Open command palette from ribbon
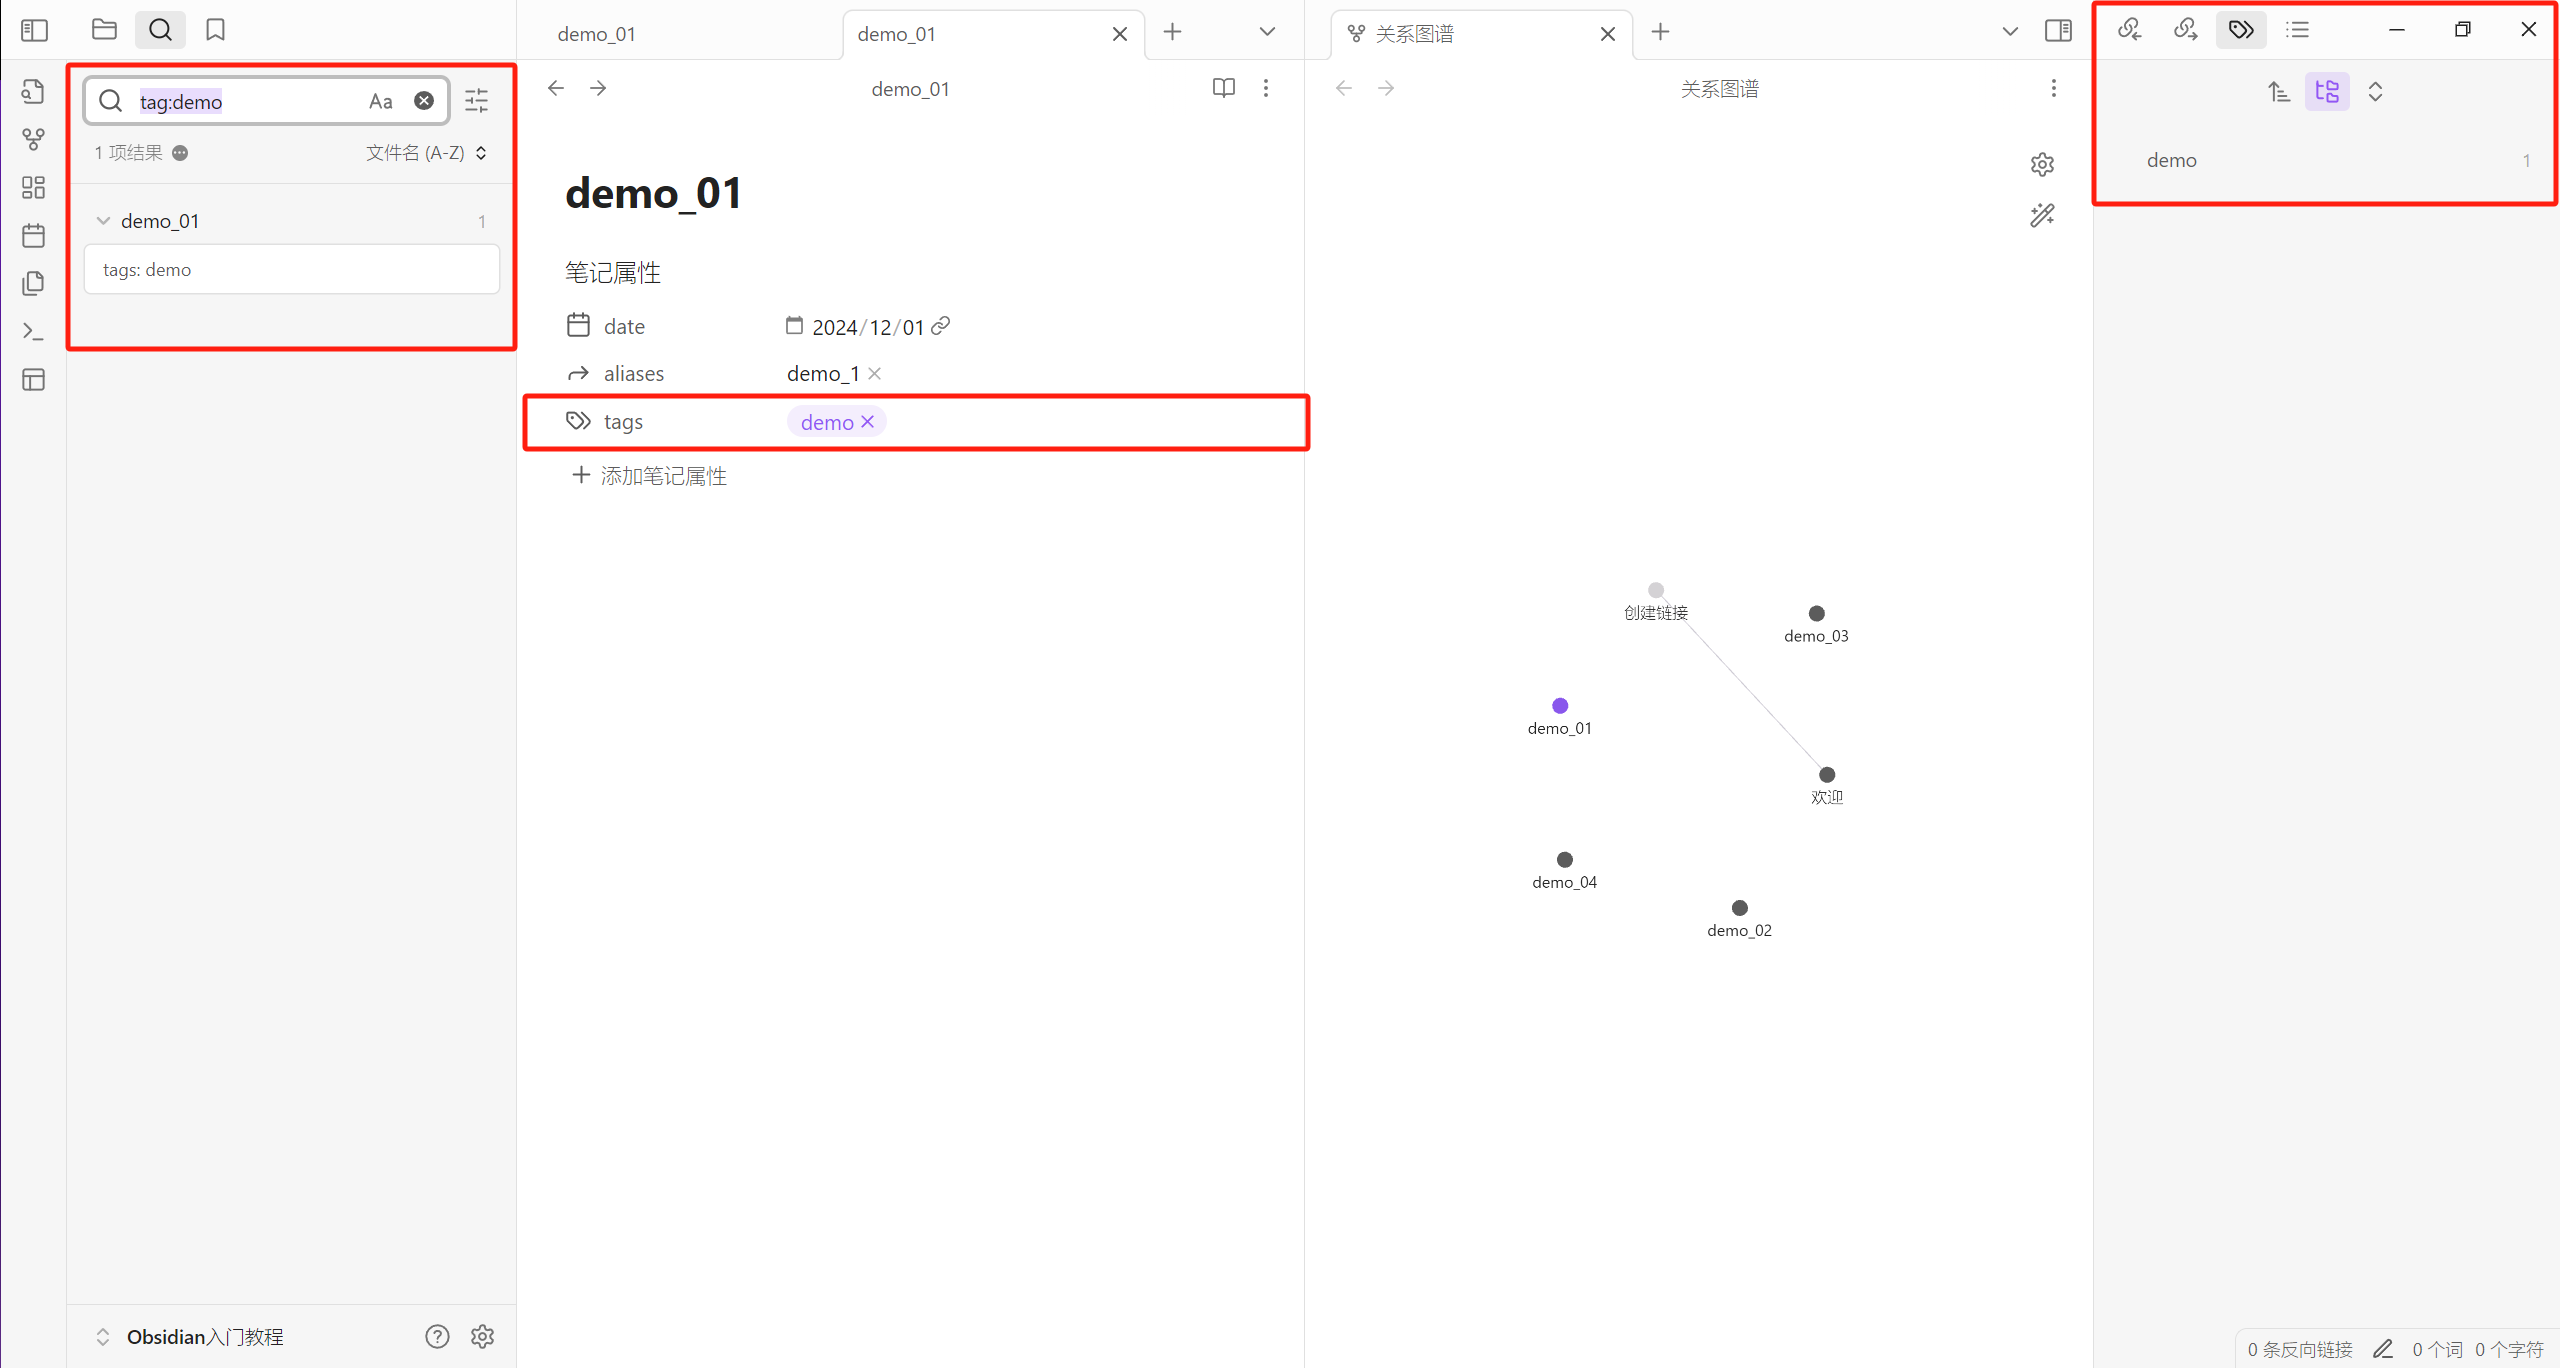This screenshot has height=1368, width=2560. coord(33,331)
